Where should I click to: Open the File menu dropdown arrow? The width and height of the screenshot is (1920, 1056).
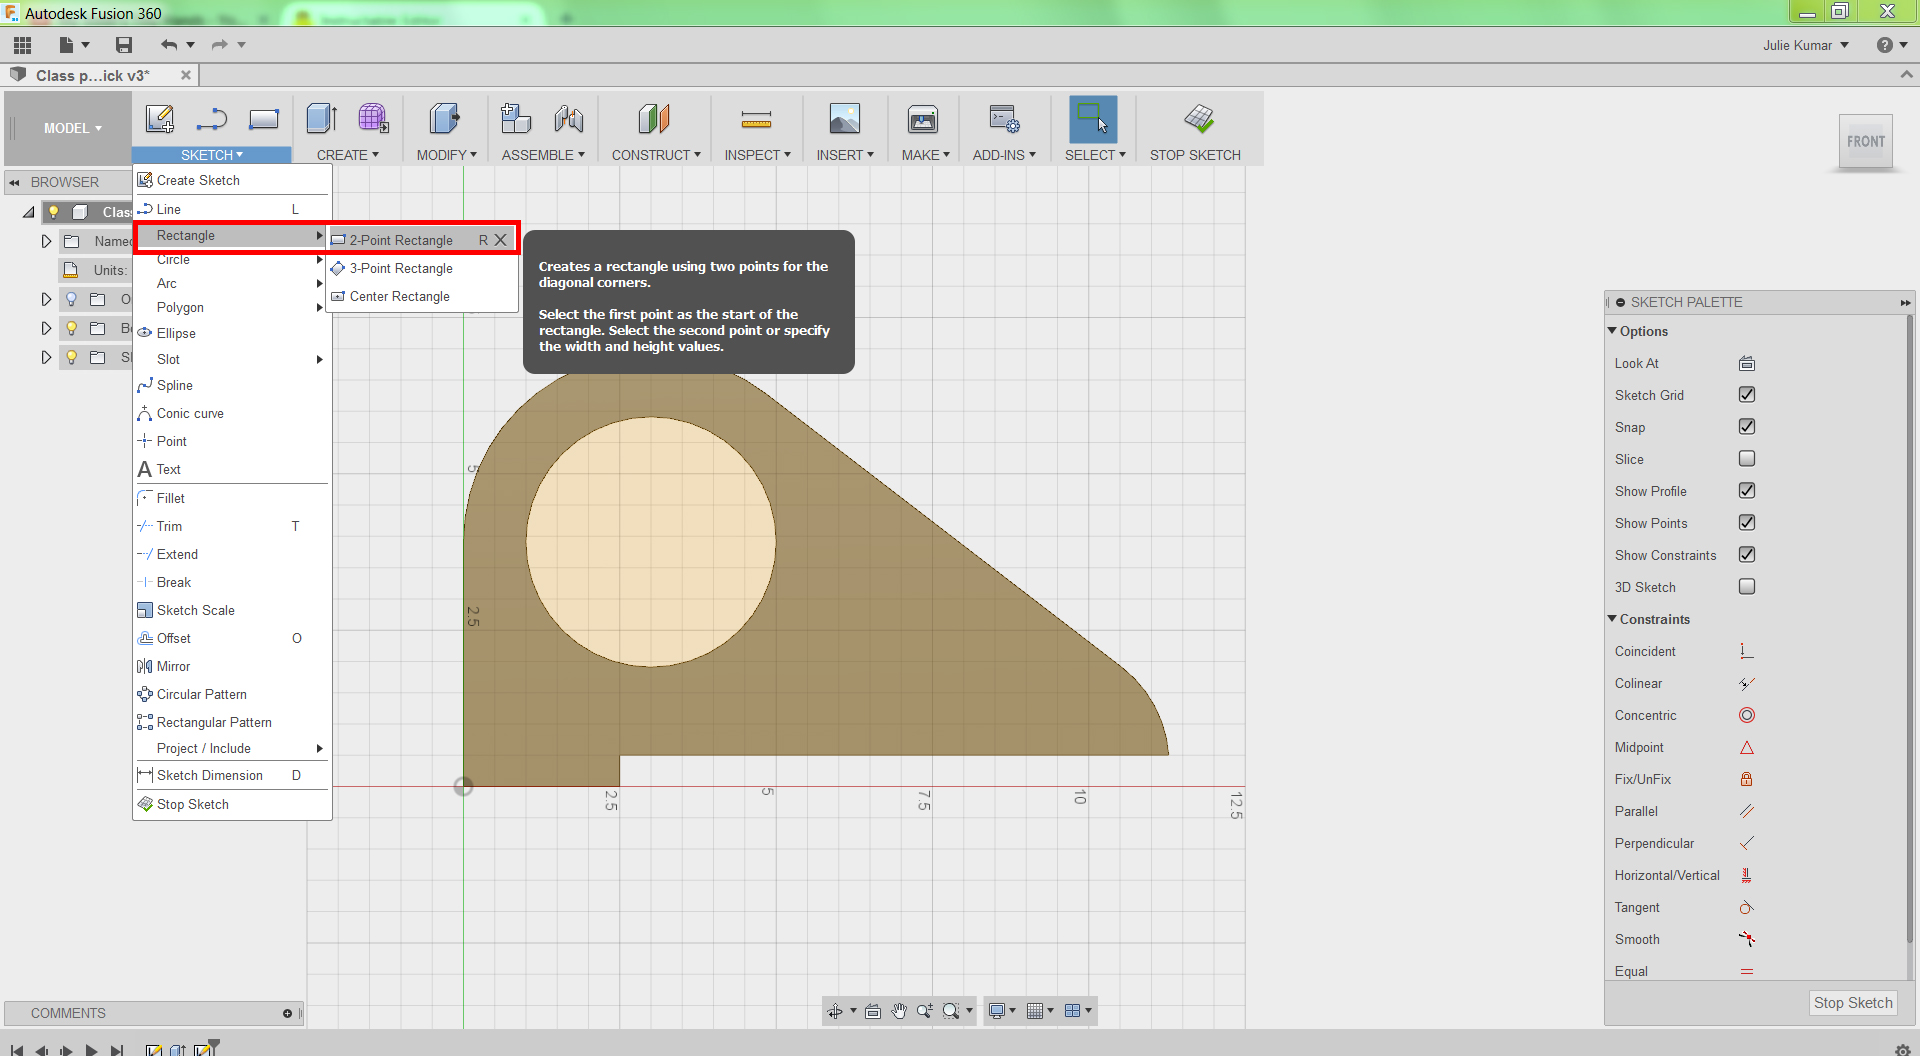click(86, 45)
